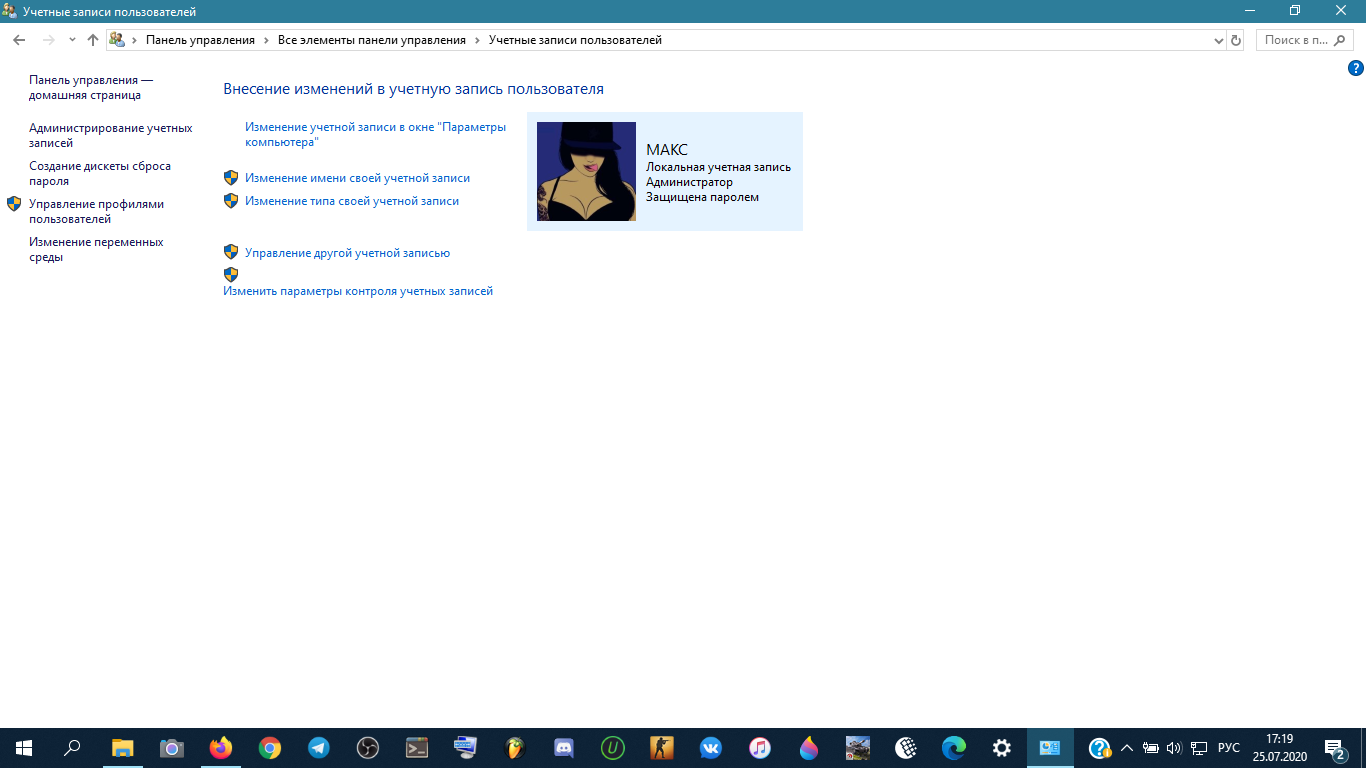Toggle the volume icon in system tray

[1174, 748]
